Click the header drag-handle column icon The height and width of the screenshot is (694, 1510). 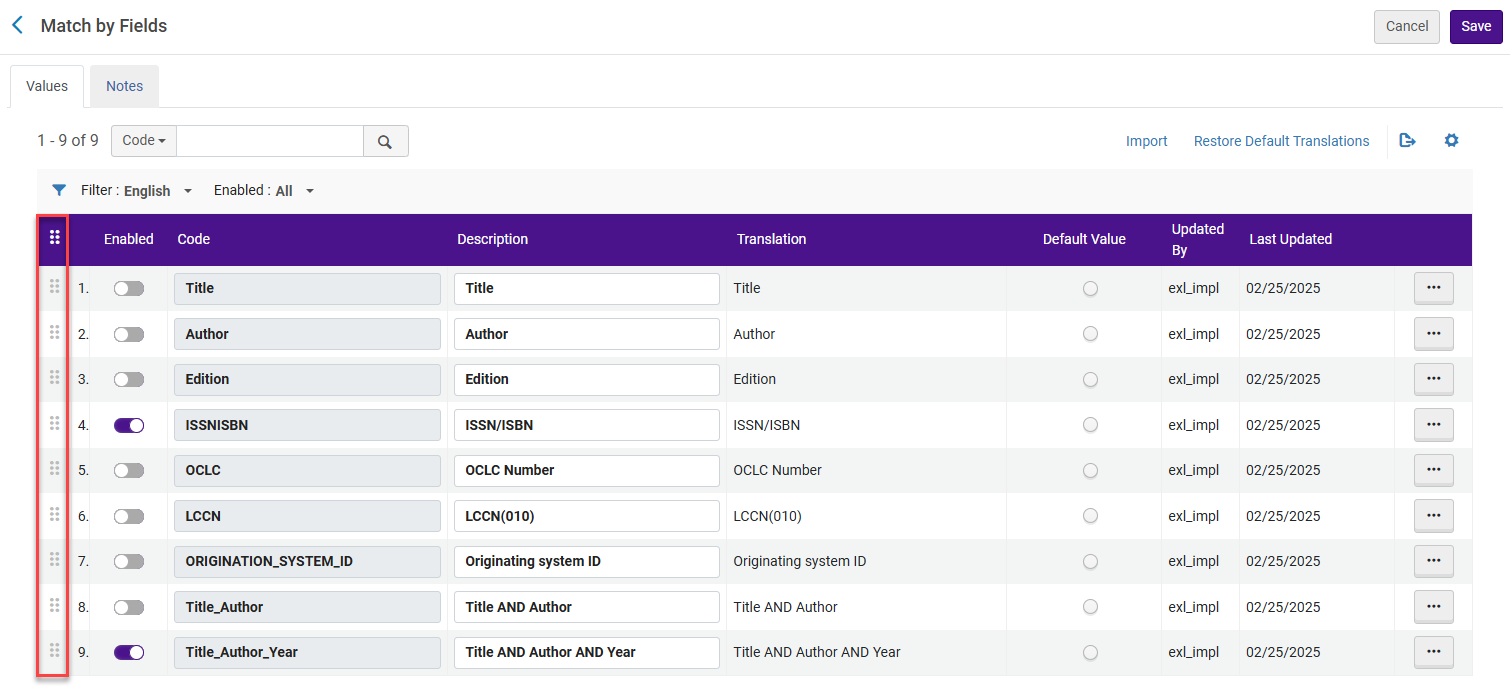(x=55, y=238)
